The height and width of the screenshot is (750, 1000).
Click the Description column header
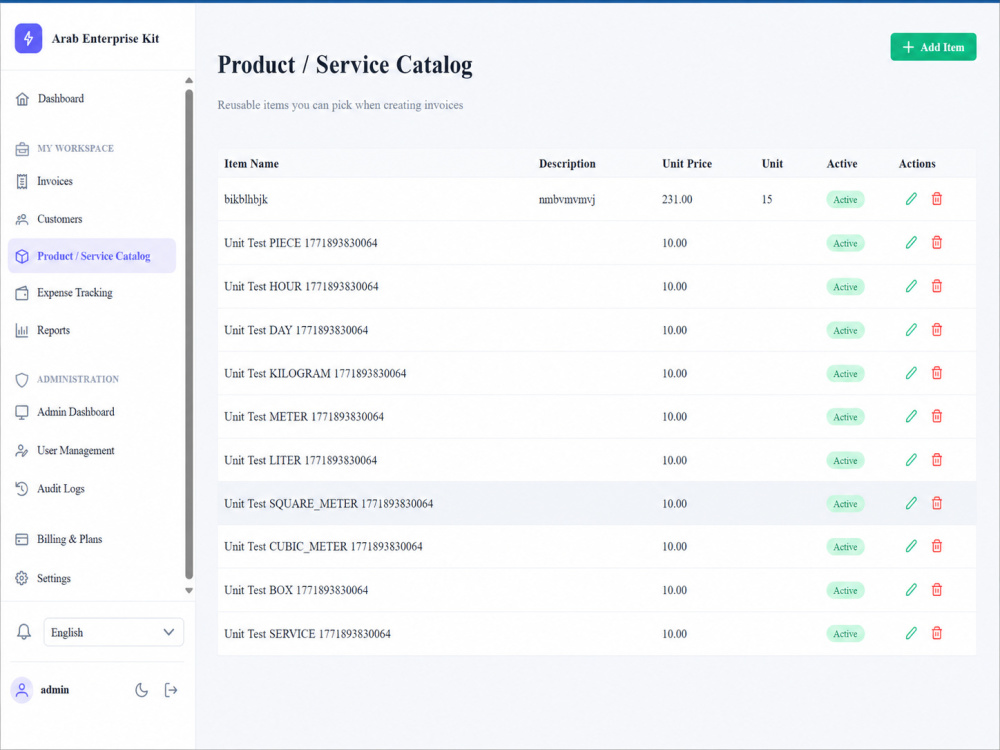[x=567, y=164]
